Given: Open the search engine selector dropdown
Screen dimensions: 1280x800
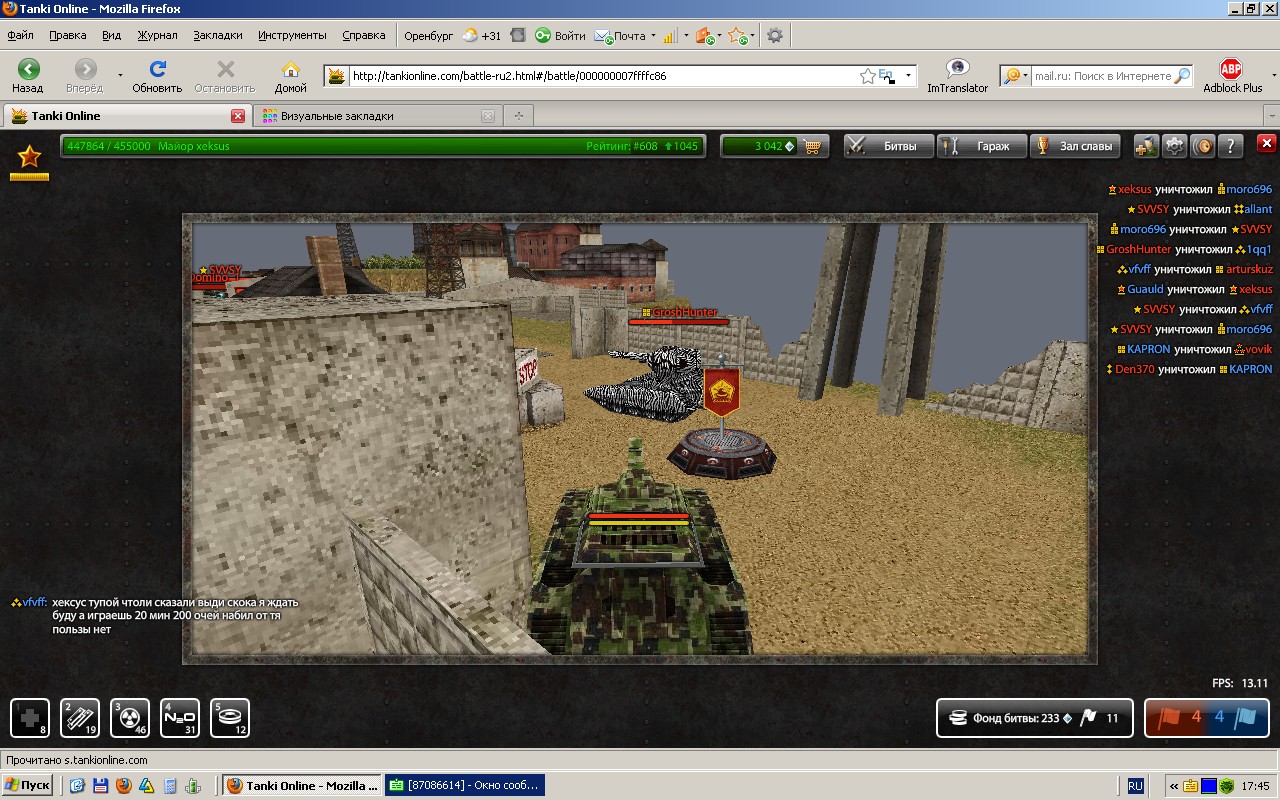Looking at the screenshot, I should click(x=1016, y=76).
